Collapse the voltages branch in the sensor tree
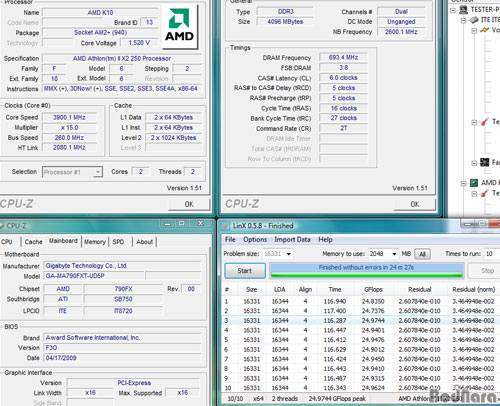 pos(474,31)
